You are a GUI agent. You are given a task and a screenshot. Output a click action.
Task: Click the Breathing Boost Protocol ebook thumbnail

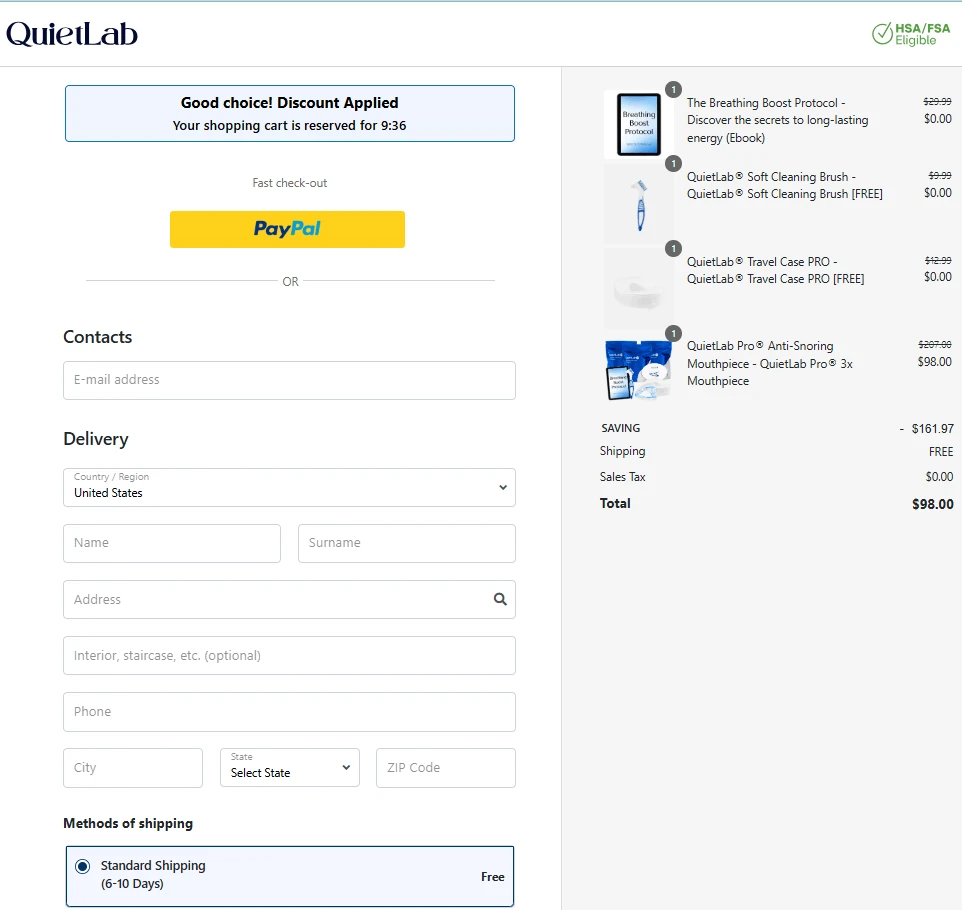(639, 125)
